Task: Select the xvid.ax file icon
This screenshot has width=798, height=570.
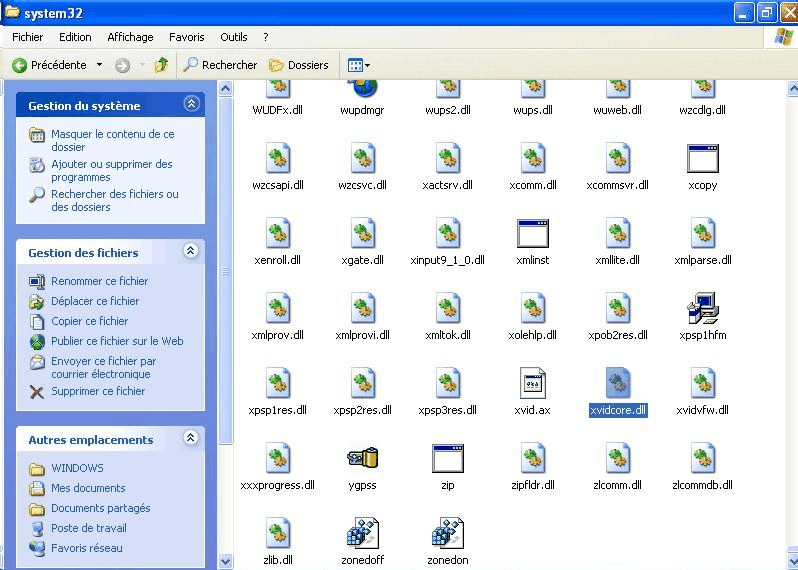Action: click(532, 383)
